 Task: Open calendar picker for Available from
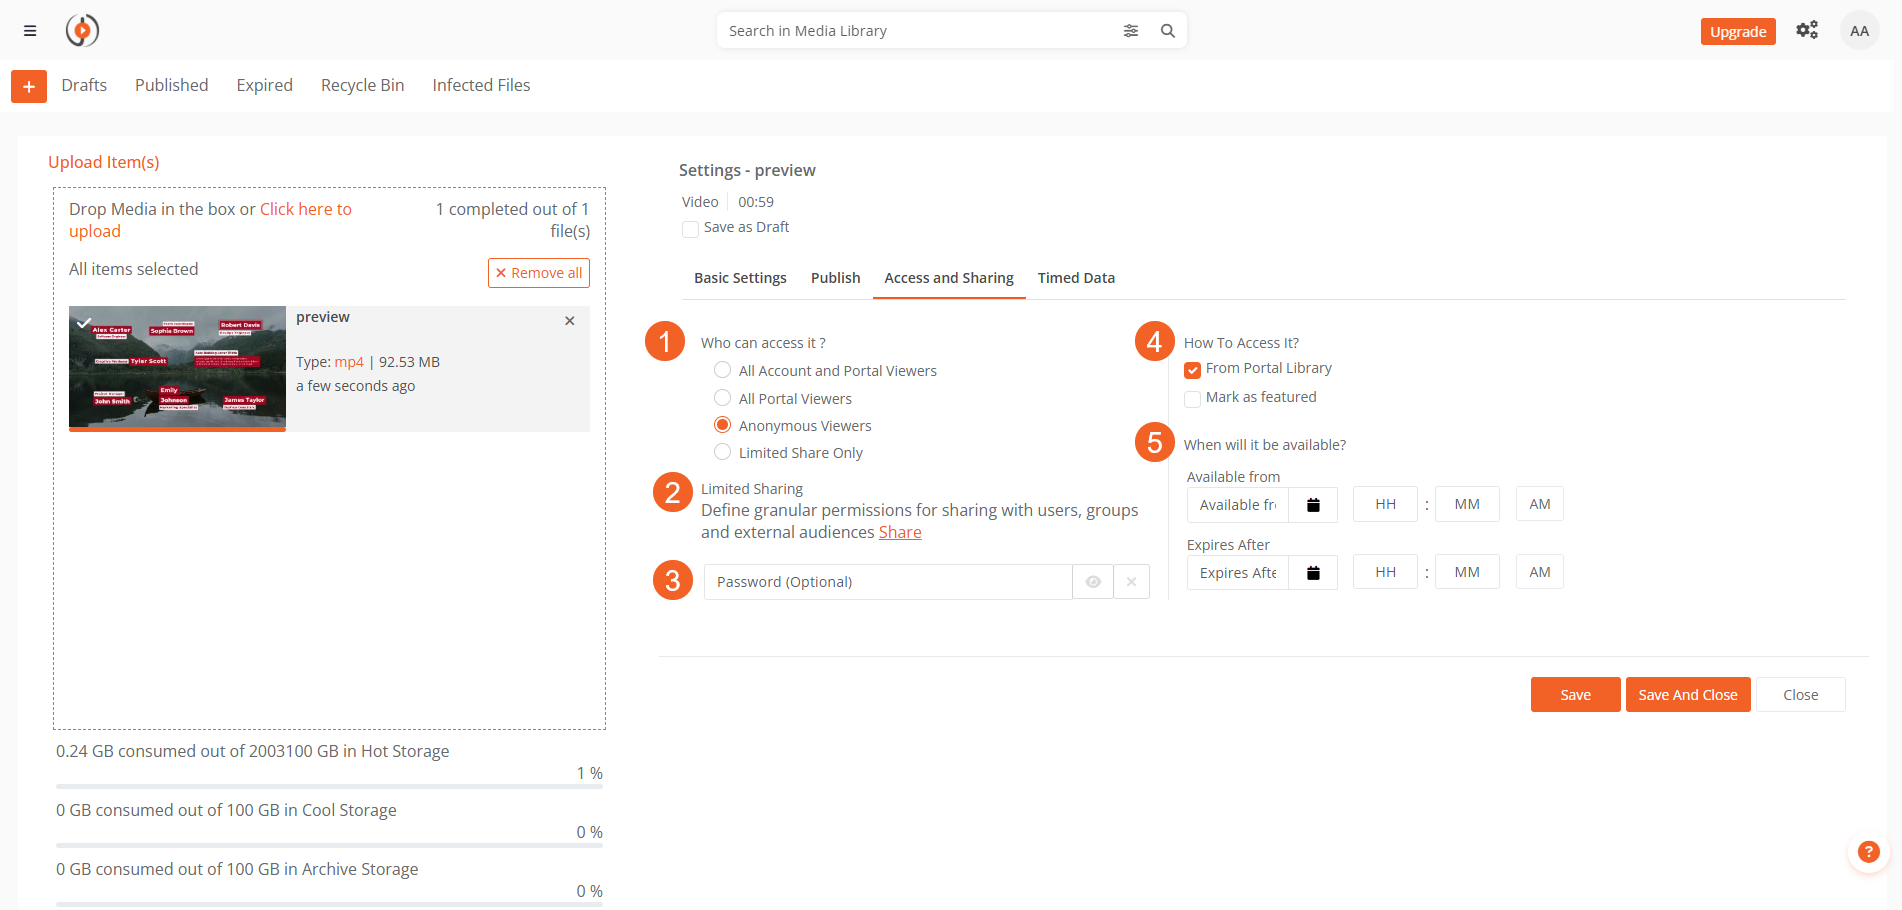click(1313, 505)
